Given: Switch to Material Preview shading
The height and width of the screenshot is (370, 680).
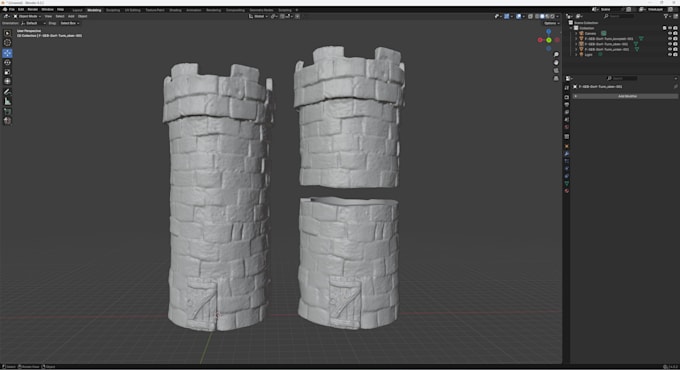Looking at the screenshot, I should click(547, 16).
